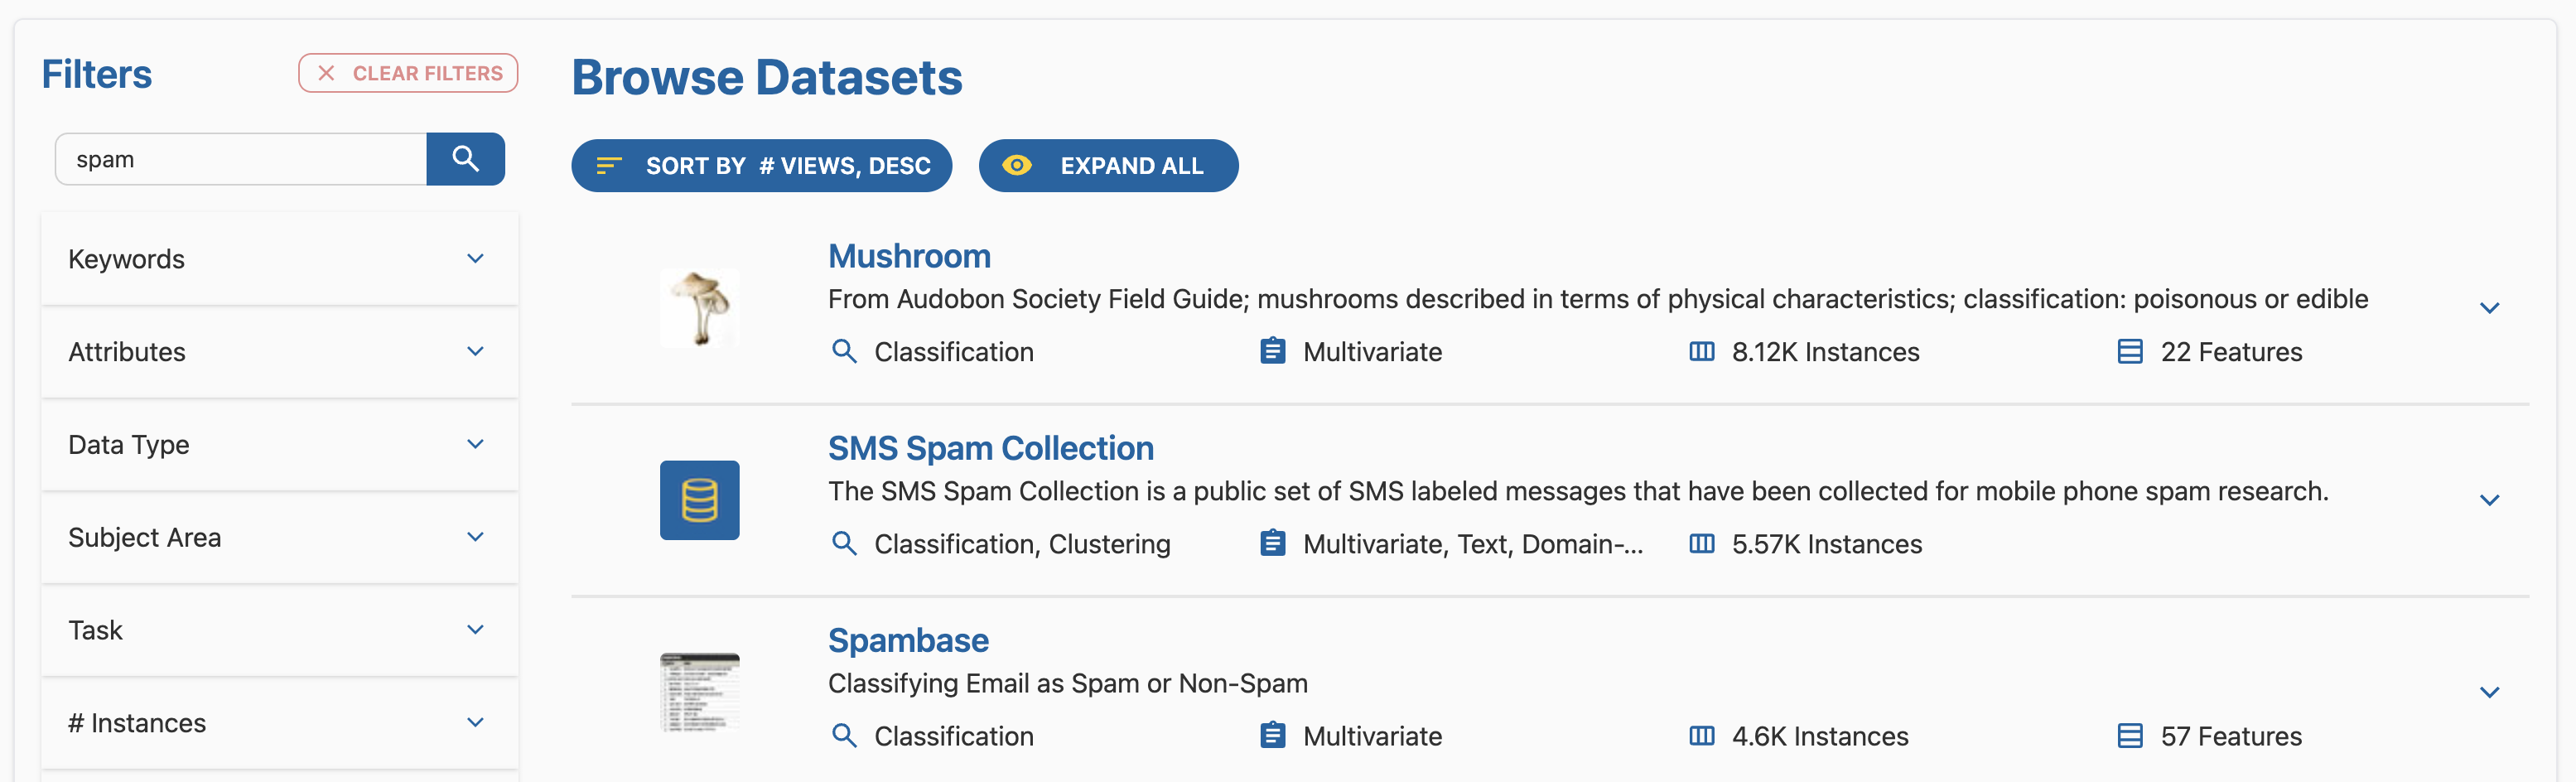Click the features icon beside 57 Features

[x=2129, y=736]
